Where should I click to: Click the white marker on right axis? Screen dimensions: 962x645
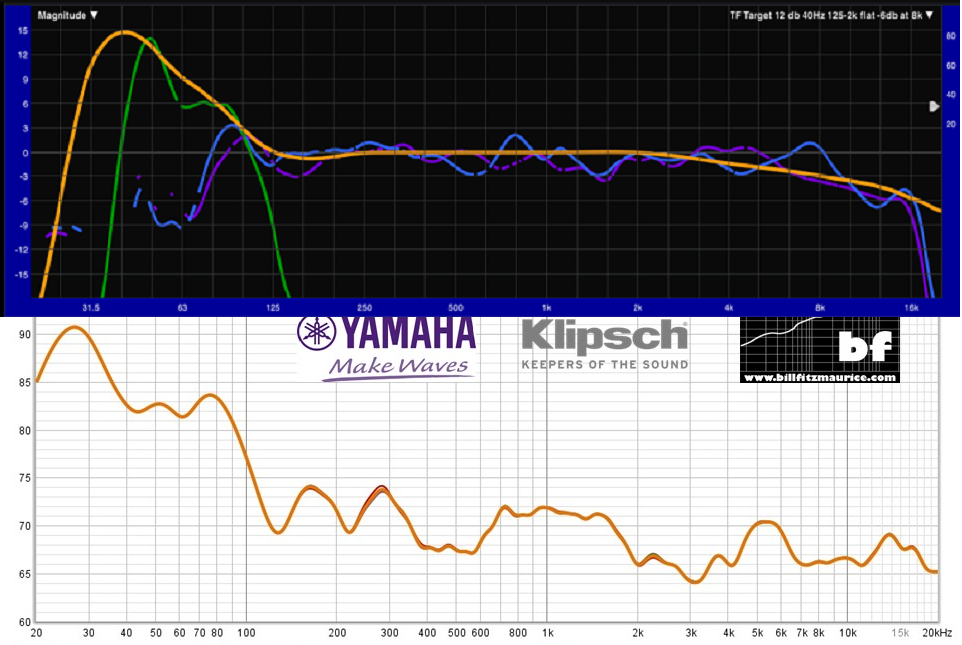933,106
